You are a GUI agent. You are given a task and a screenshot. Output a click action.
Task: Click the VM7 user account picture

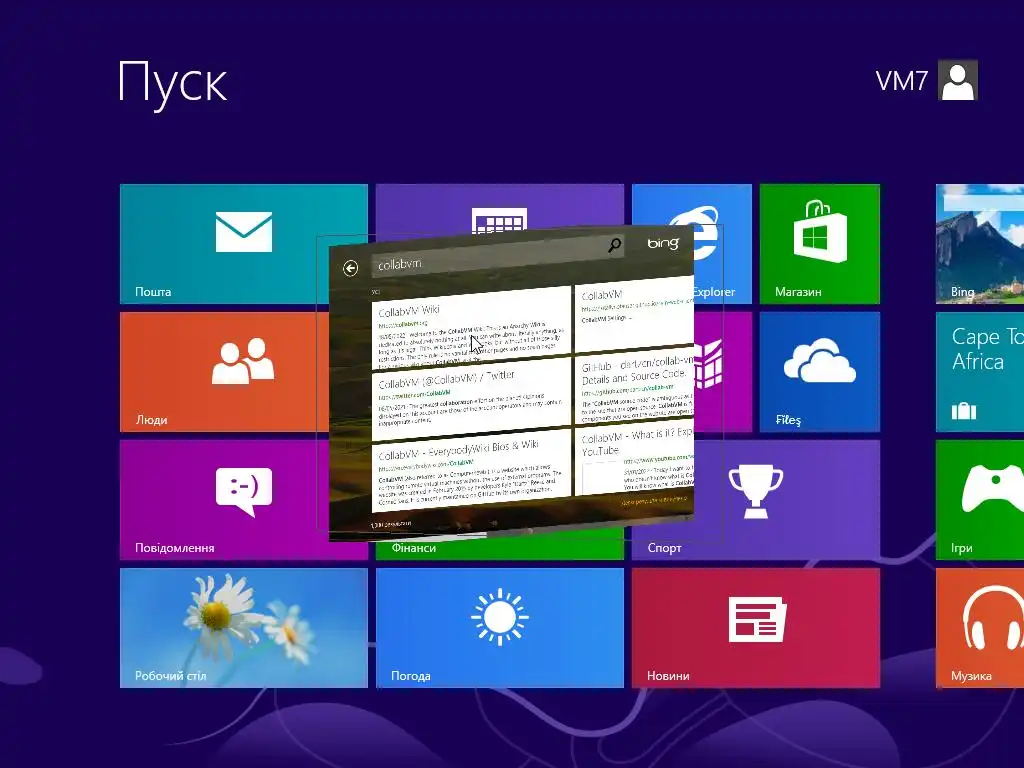pyautogui.click(x=957, y=80)
